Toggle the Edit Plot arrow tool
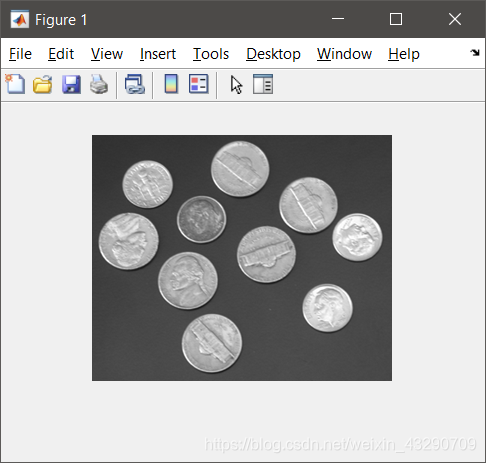The width and height of the screenshot is (486, 463). tap(236, 84)
